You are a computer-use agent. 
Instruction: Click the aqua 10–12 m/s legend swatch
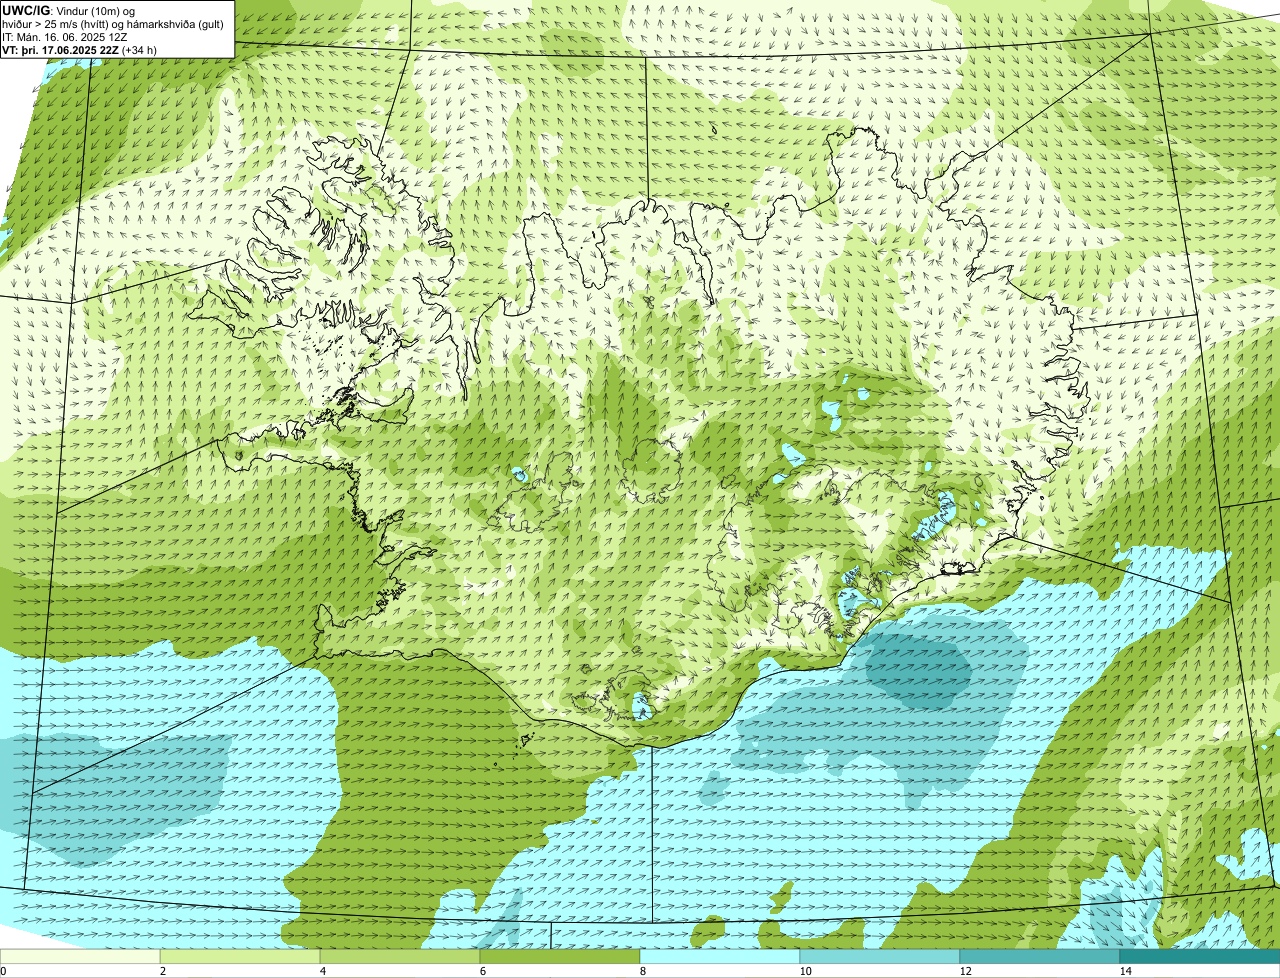coord(880,956)
